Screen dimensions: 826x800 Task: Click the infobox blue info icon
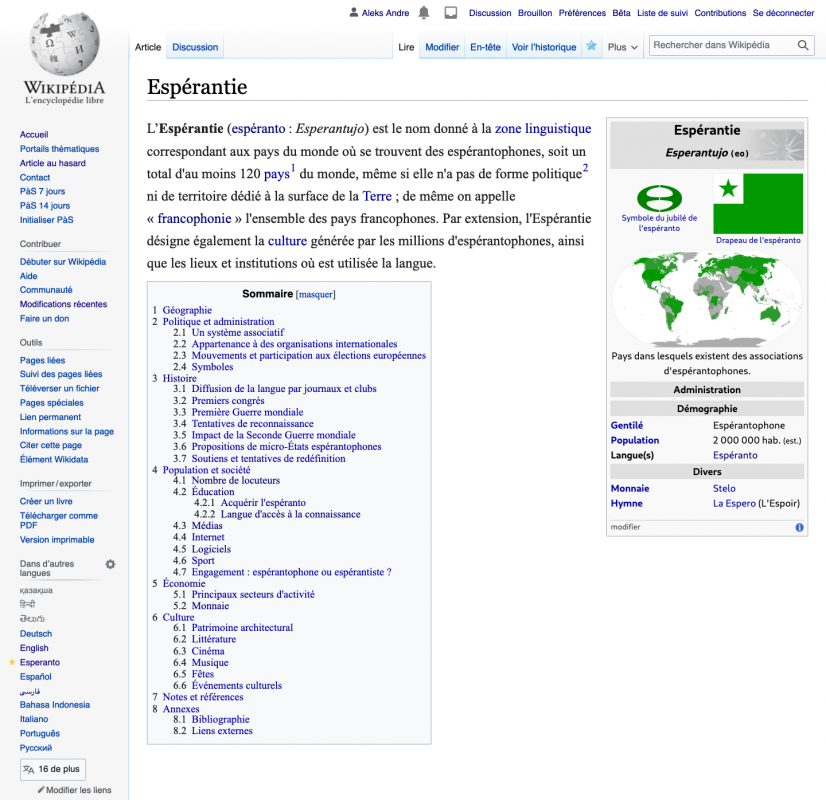(x=799, y=527)
